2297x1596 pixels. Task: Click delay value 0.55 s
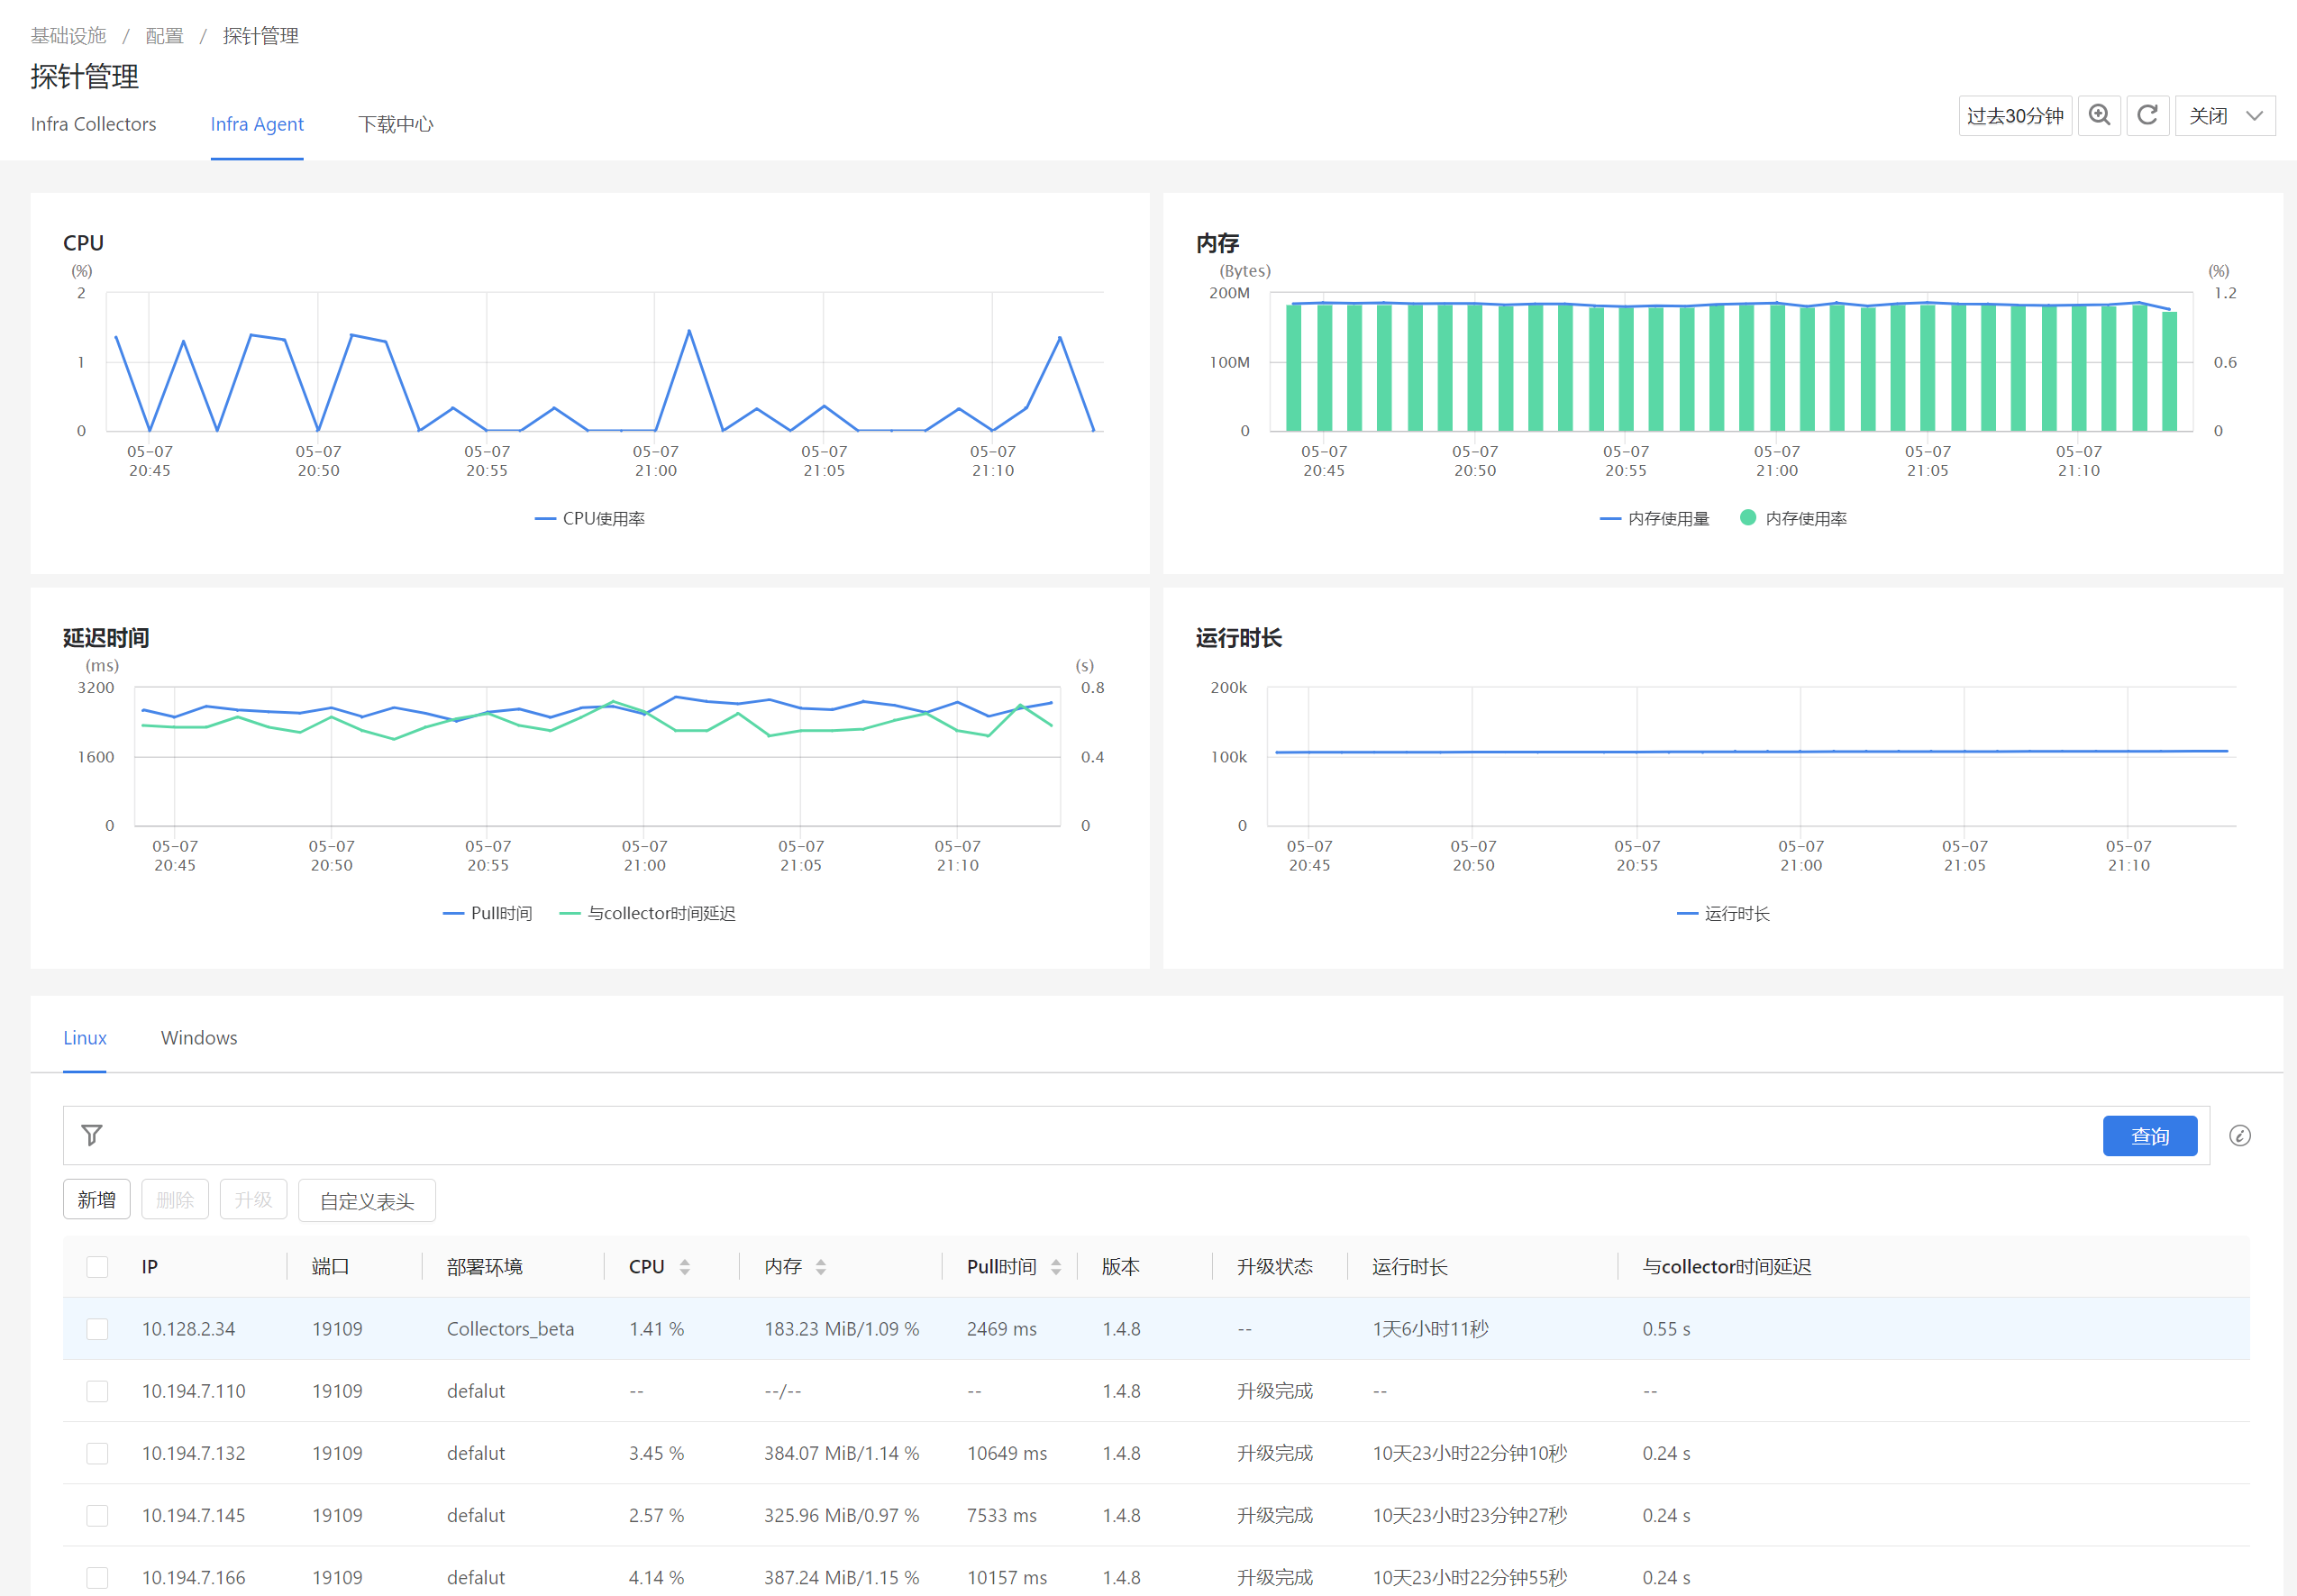(x=1666, y=1329)
